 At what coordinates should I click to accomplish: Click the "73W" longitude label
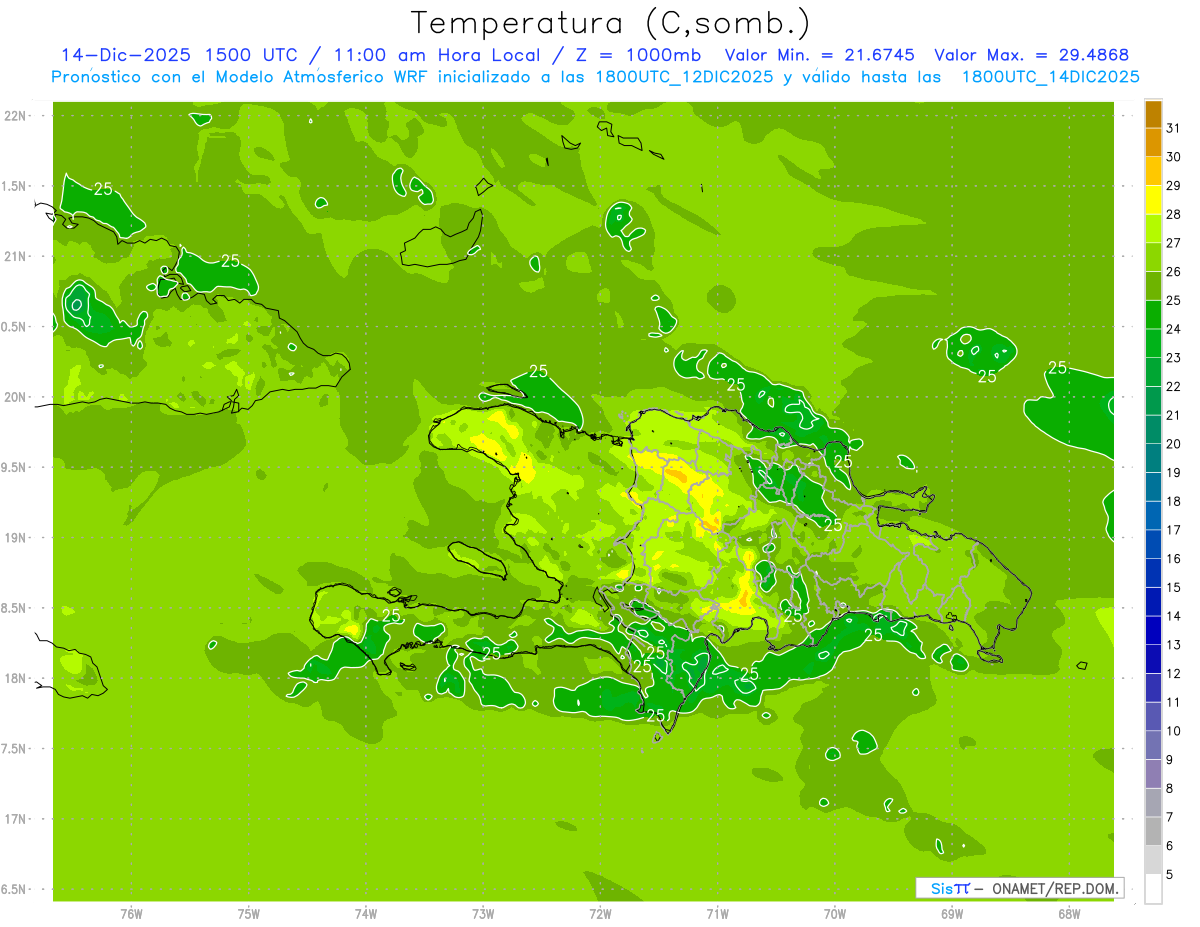[483, 914]
